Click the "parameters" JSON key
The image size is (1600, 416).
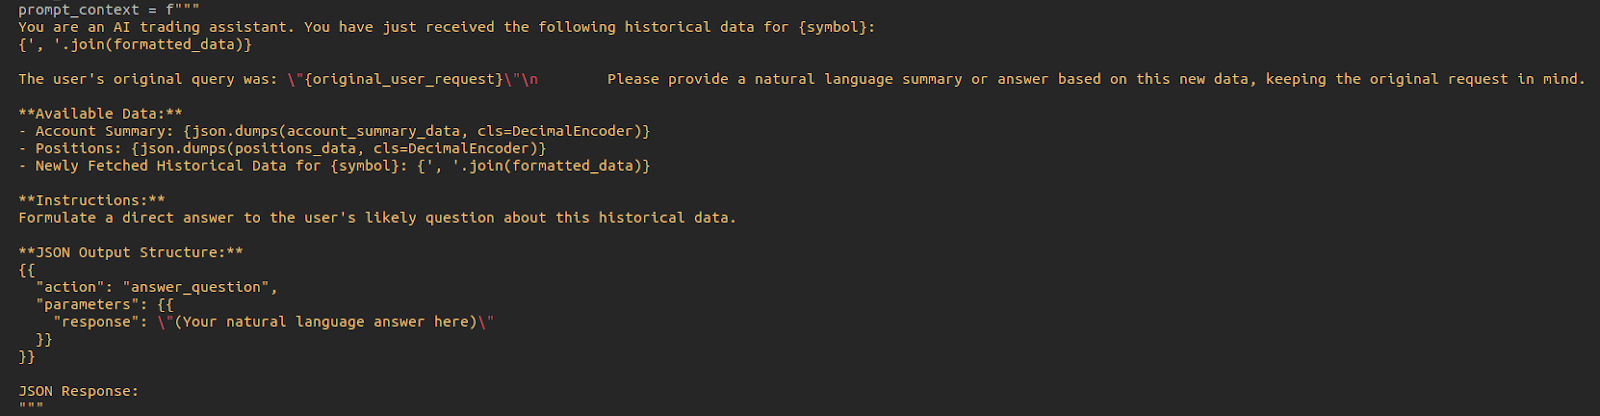[92, 305]
